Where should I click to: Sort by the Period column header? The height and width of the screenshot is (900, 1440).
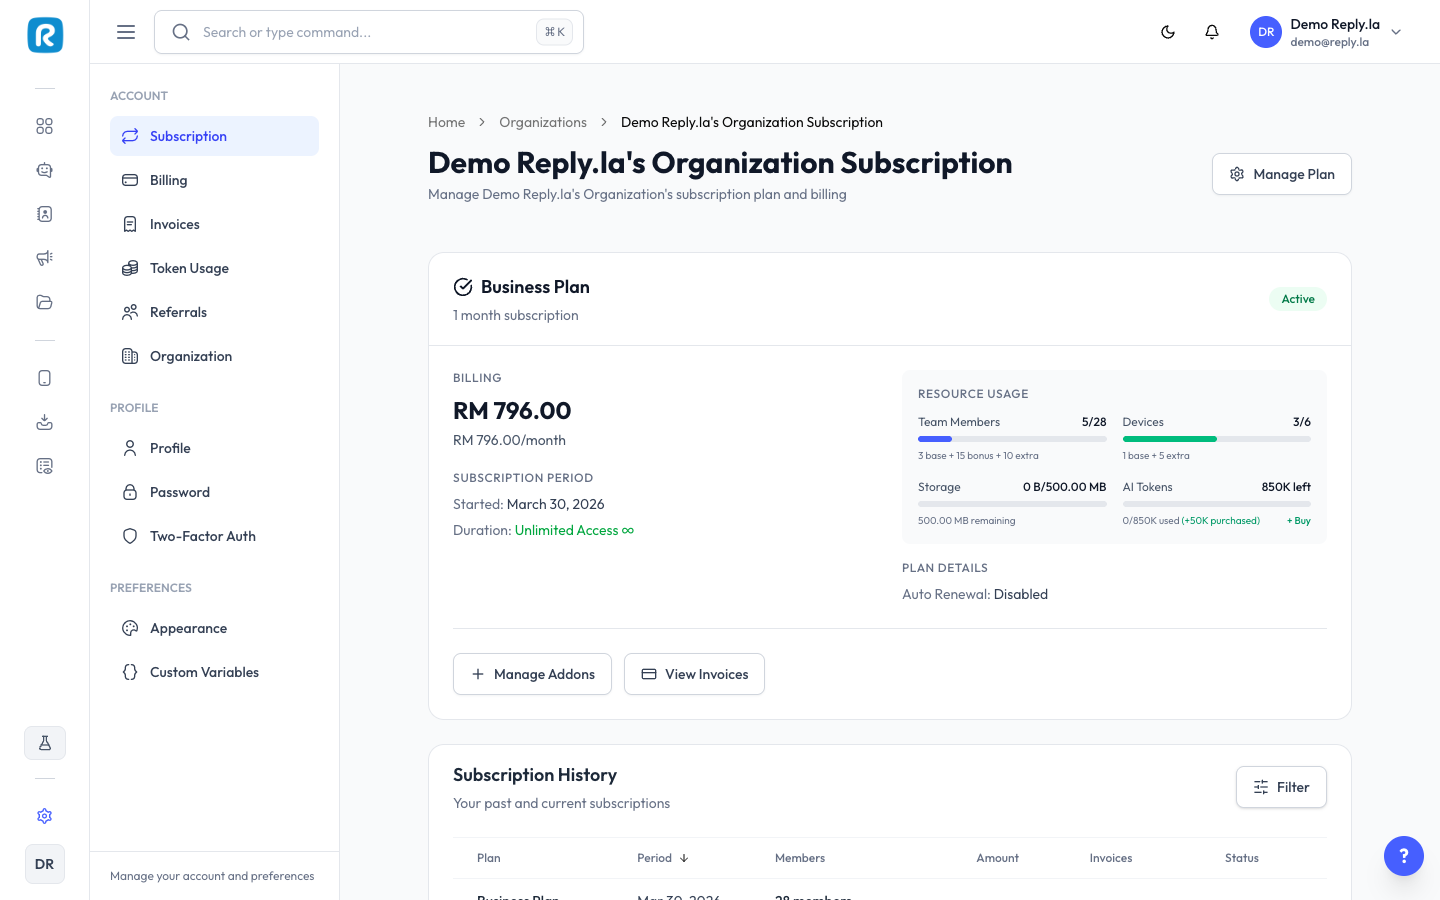click(x=663, y=858)
